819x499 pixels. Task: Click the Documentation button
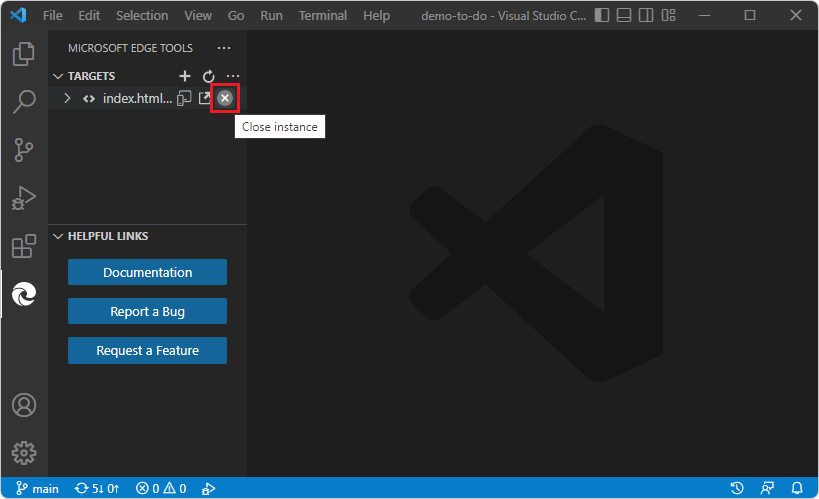147,272
